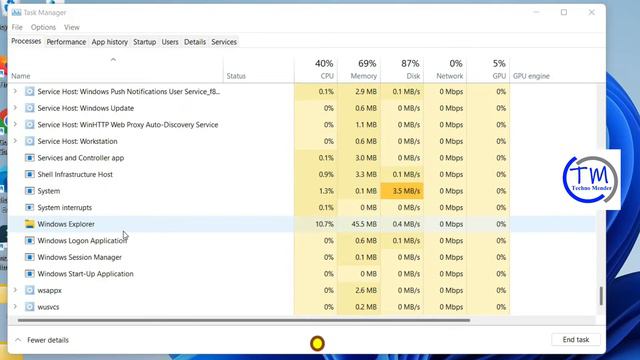Click the Windows Push Notifications service icon
Viewport: 640px width, 360px height.
click(x=29, y=91)
